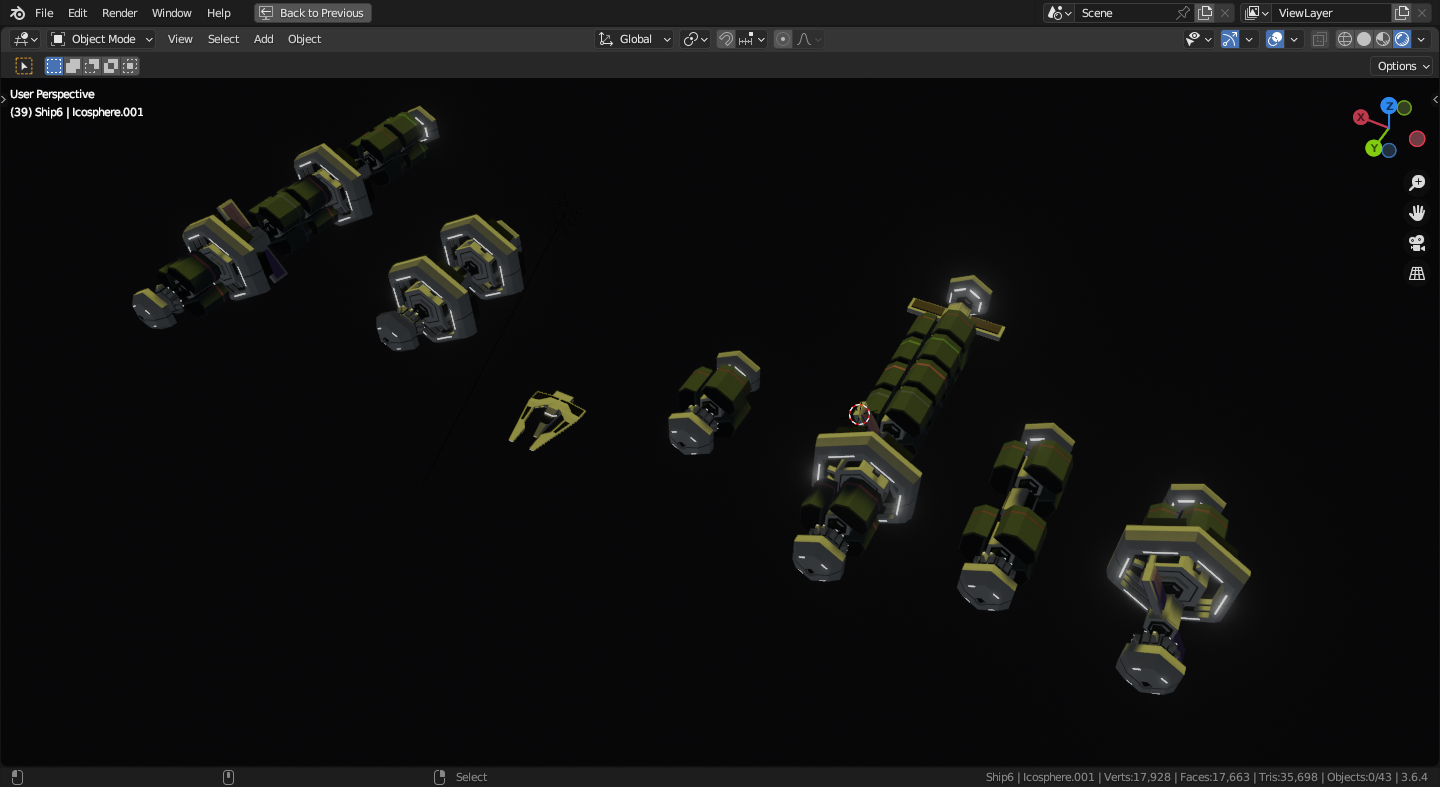The image size is (1440, 787).
Task: Open the Render menu
Action: tap(120, 13)
